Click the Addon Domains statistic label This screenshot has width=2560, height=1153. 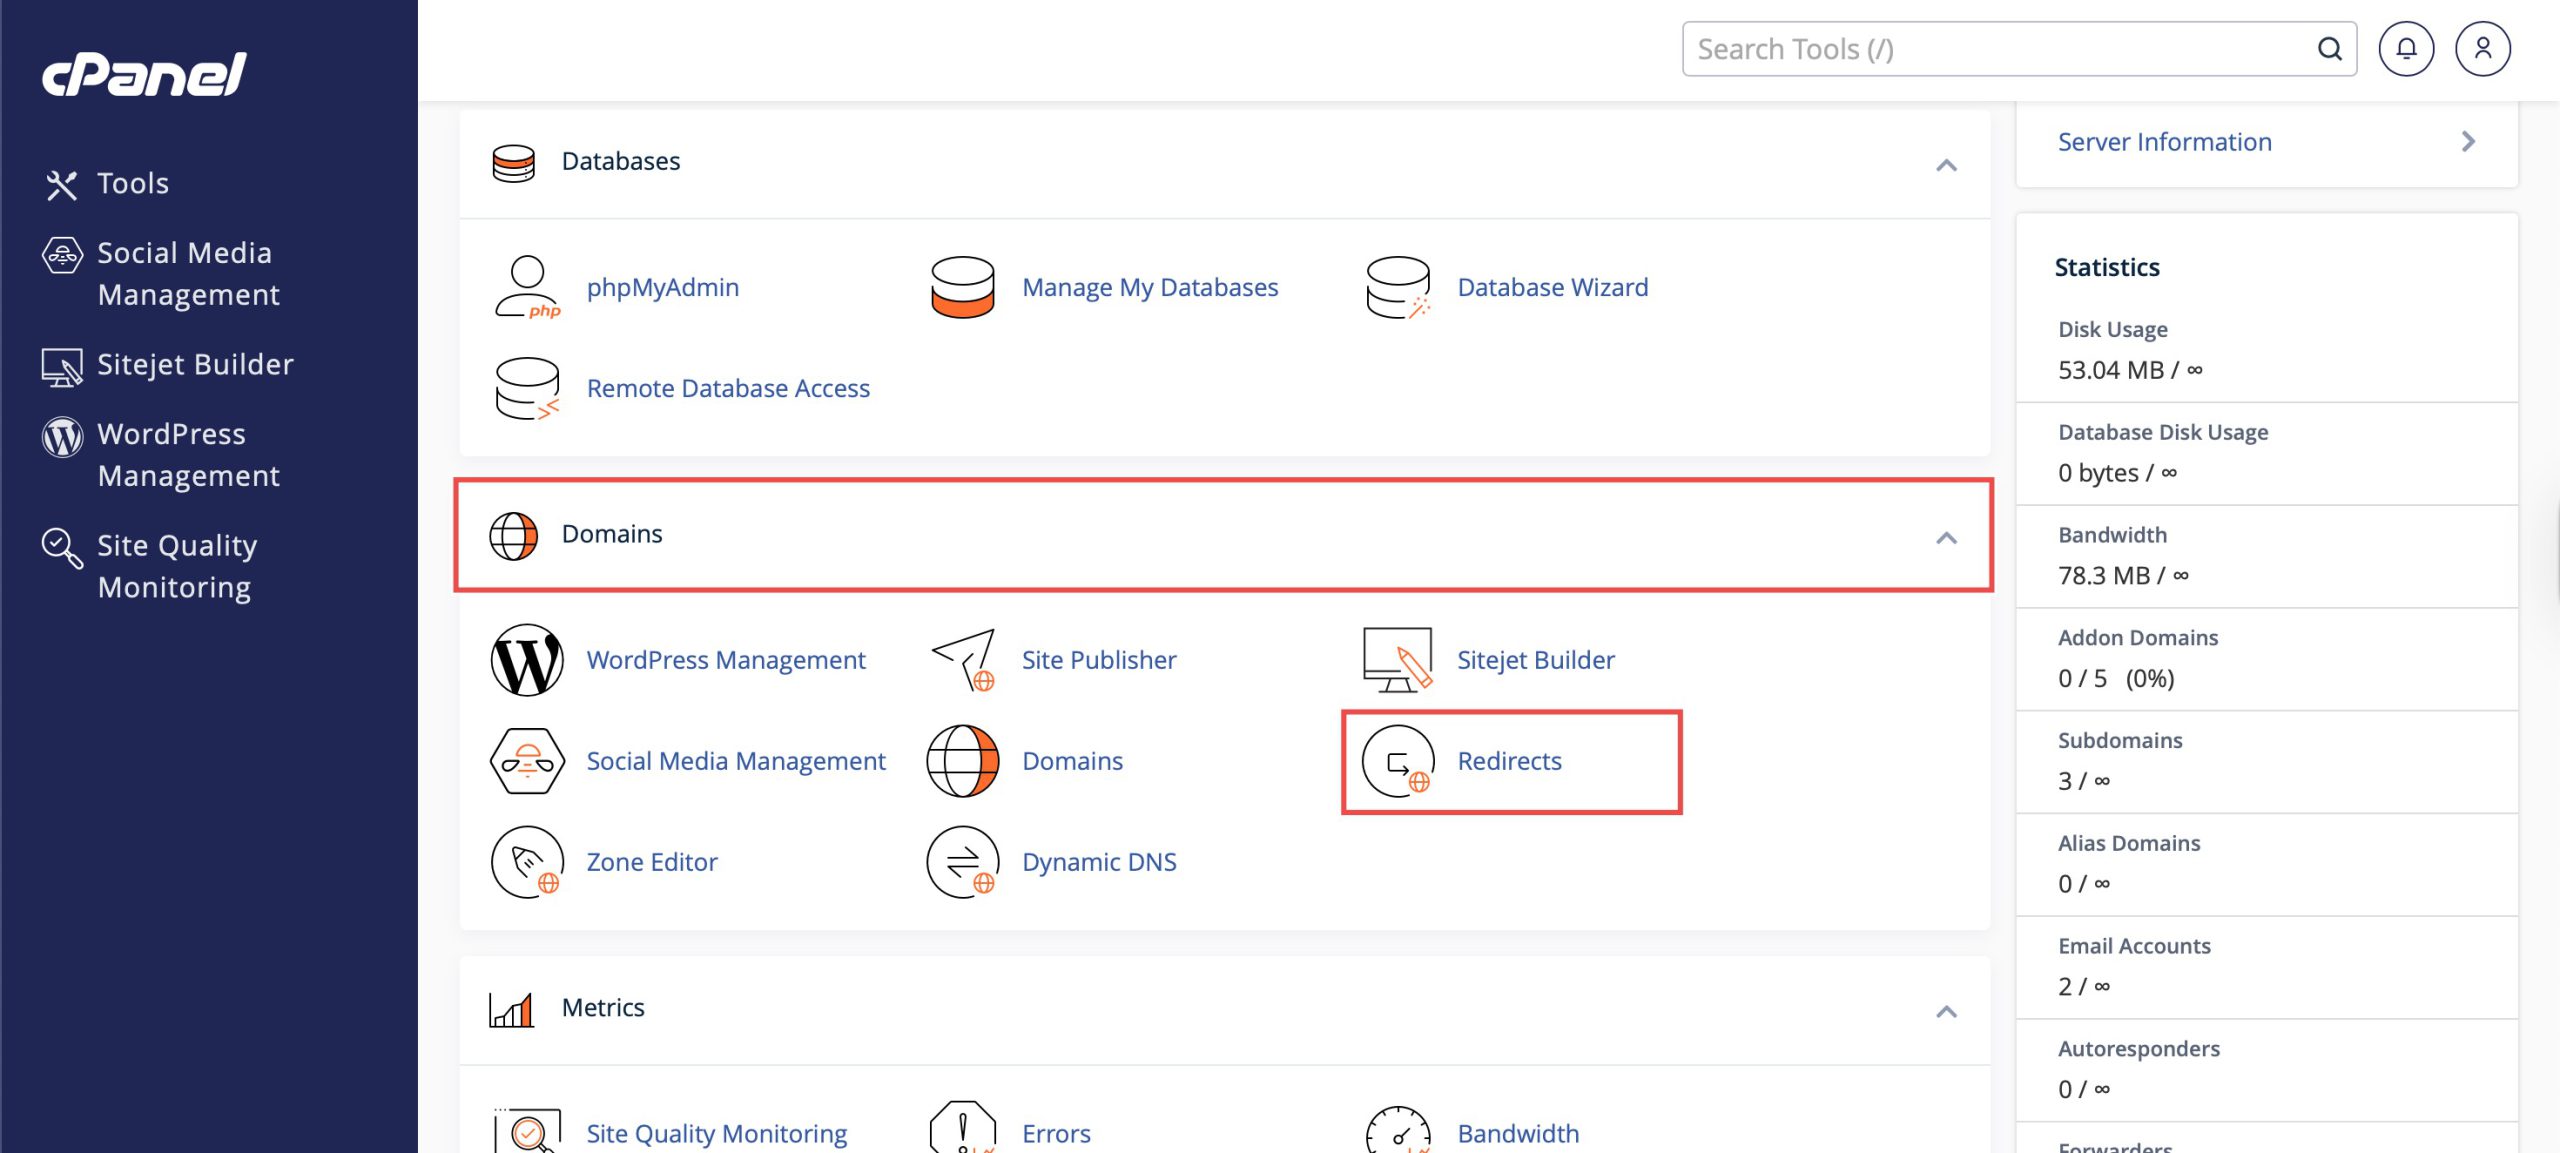[x=2138, y=638]
